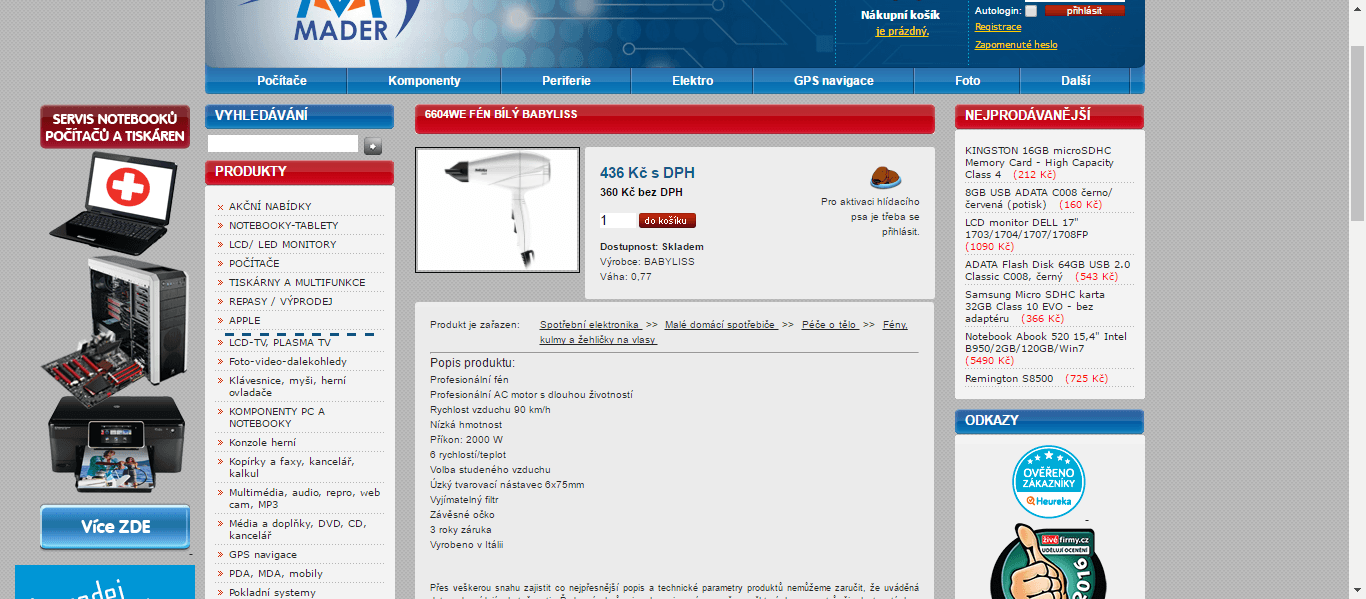Open Konzole herní category

263,442
